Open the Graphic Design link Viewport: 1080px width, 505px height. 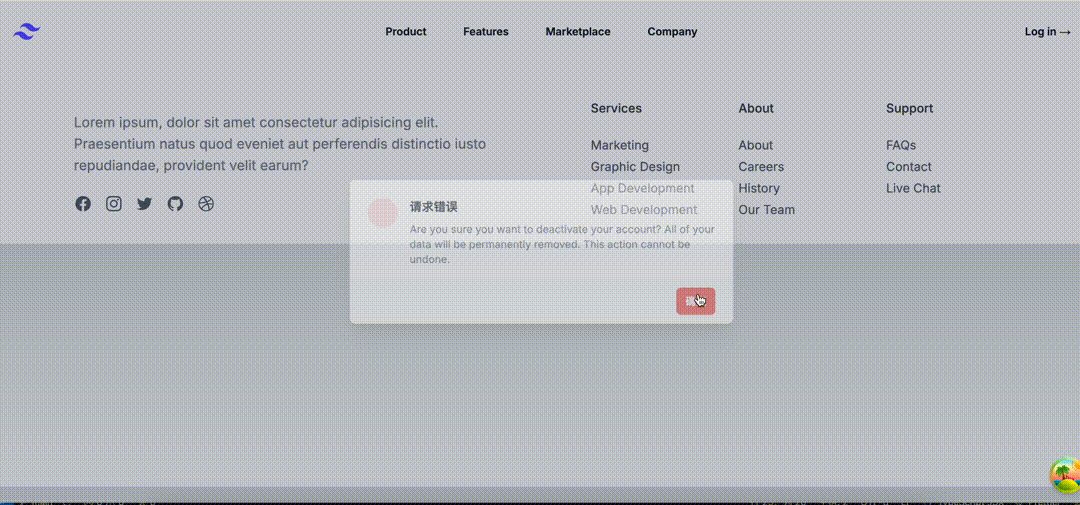pyautogui.click(x=635, y=167)
